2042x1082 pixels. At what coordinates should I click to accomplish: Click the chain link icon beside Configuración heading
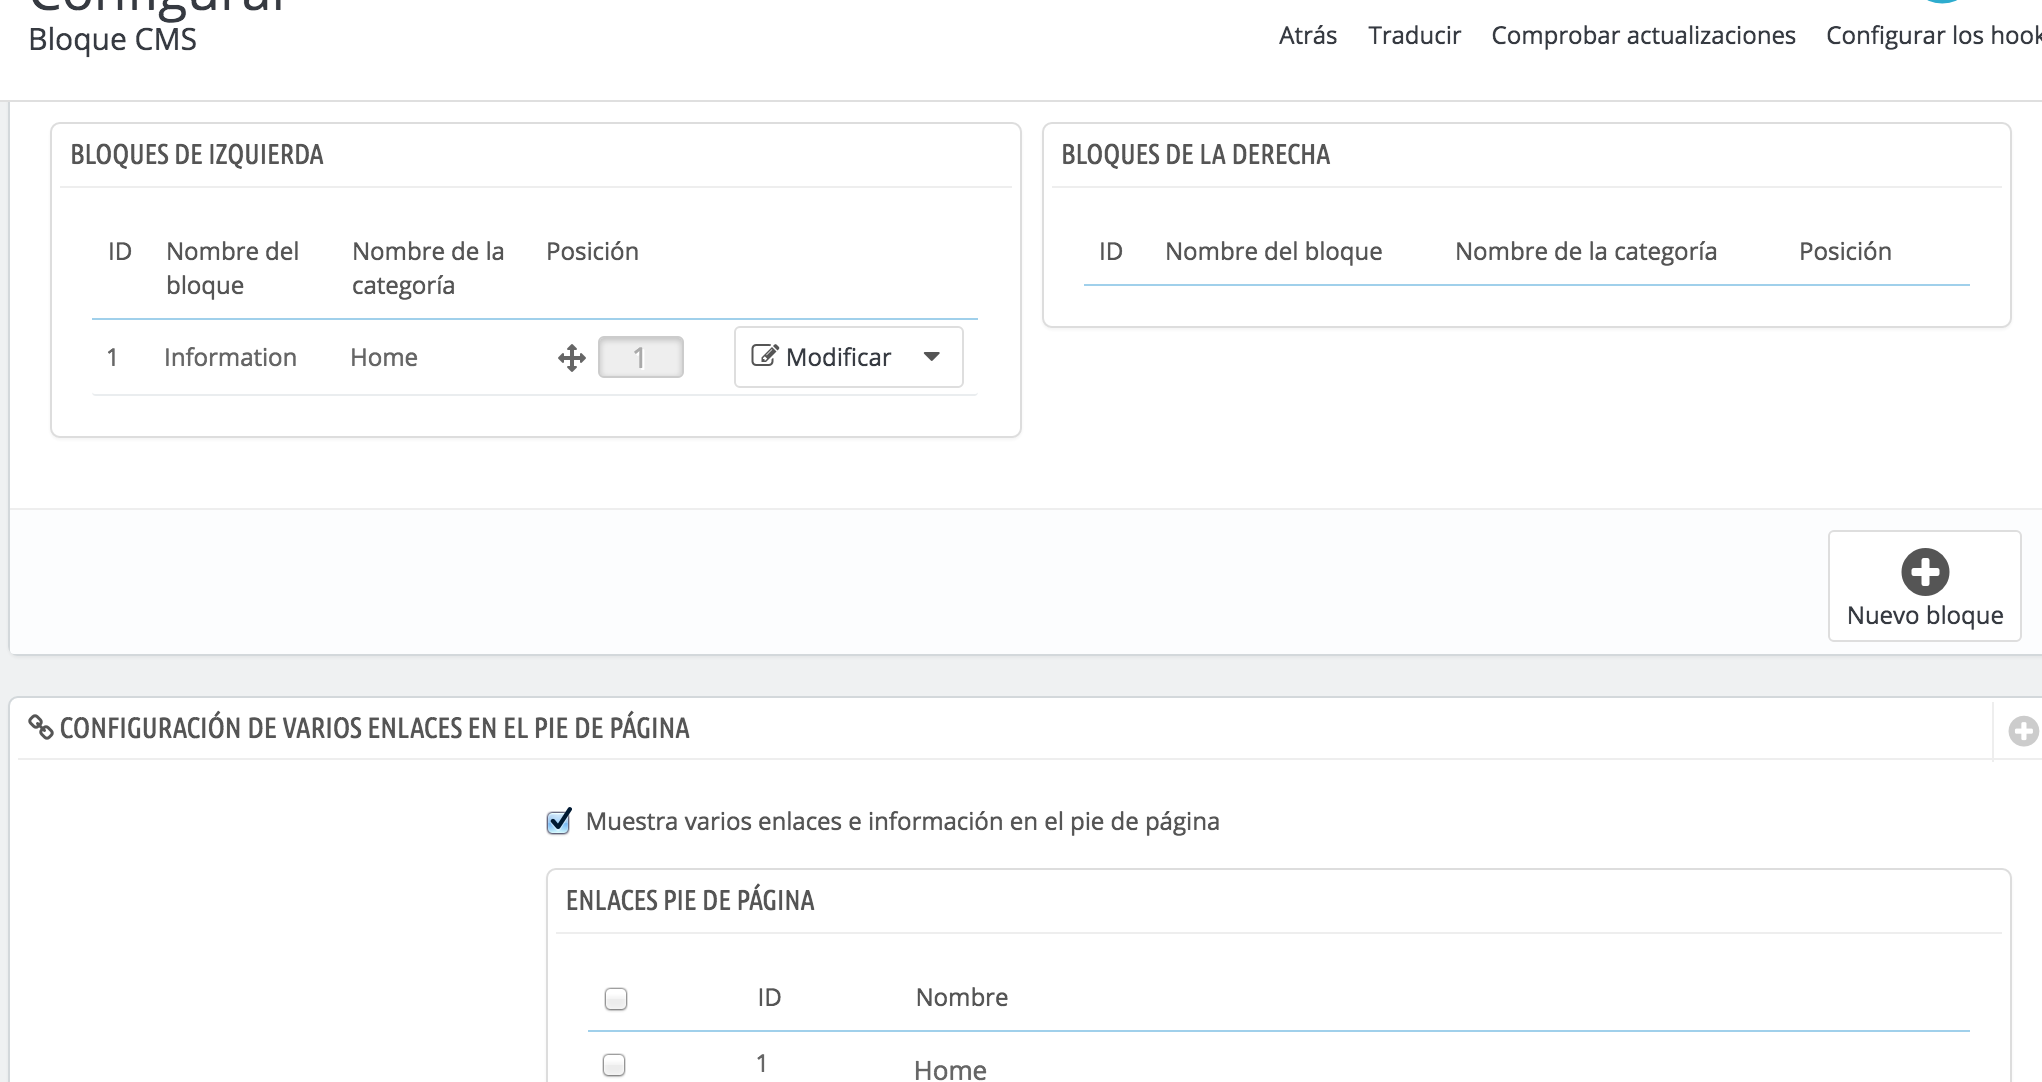coord(40,727)
